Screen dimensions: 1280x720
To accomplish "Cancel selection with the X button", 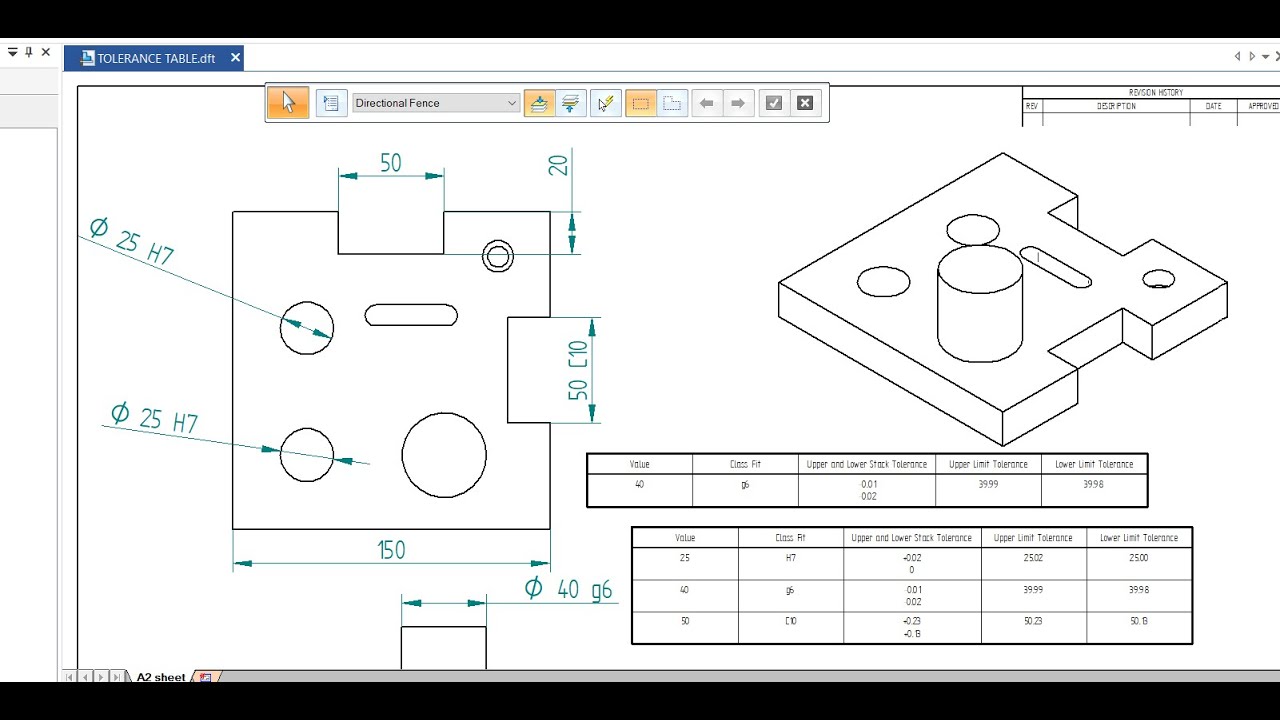I will tap(805, 103).
